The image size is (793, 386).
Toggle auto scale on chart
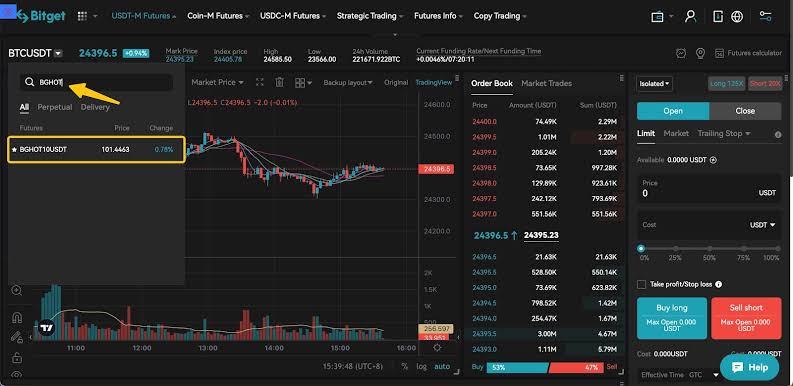click(442, 366)
